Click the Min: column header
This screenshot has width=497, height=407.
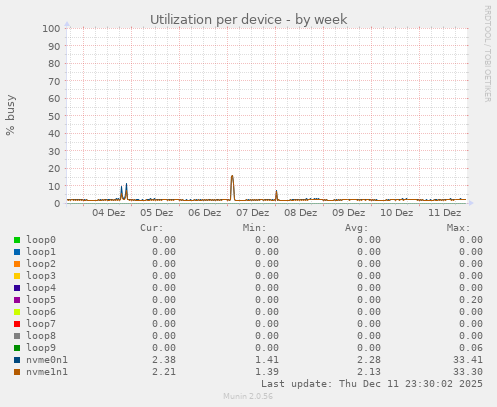[255, 228]
